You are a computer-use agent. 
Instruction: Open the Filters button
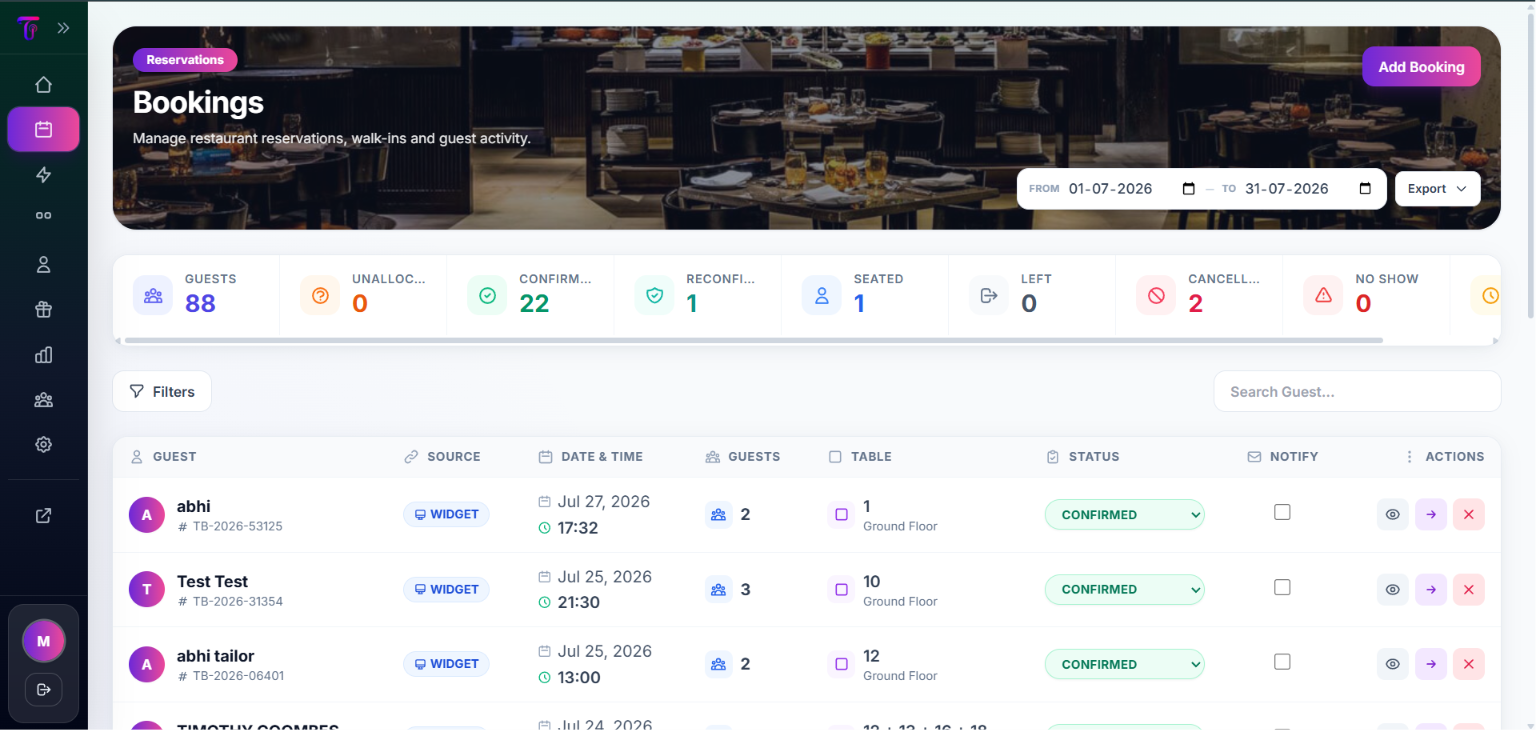point(162,391)
